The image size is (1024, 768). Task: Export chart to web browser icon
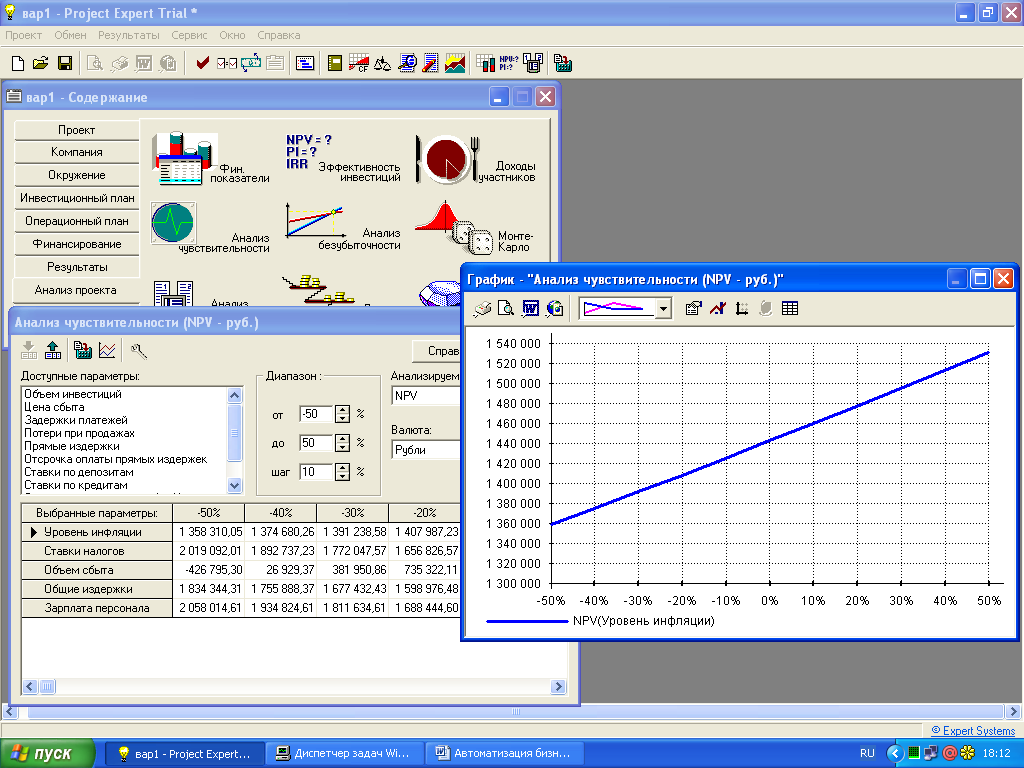point(554,309)
